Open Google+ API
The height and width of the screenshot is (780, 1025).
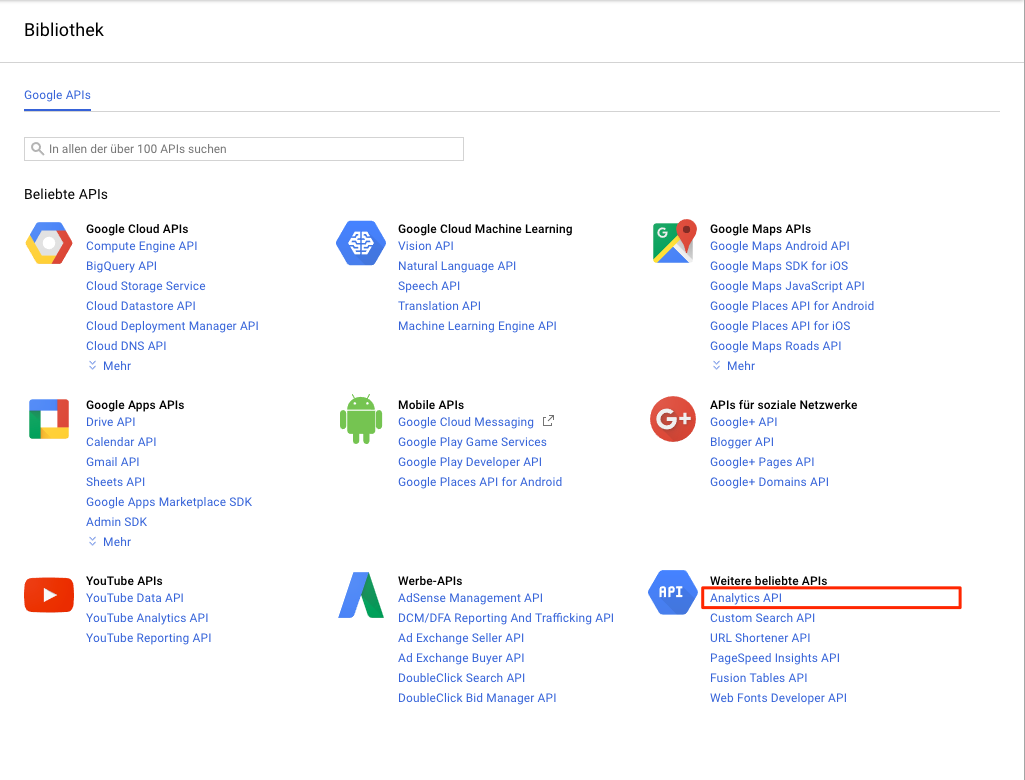[744, 422]
